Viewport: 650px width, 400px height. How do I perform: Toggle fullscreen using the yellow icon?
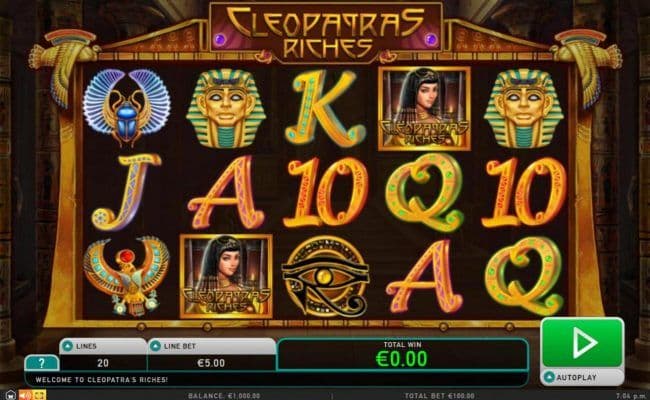(x=39, y=395)
